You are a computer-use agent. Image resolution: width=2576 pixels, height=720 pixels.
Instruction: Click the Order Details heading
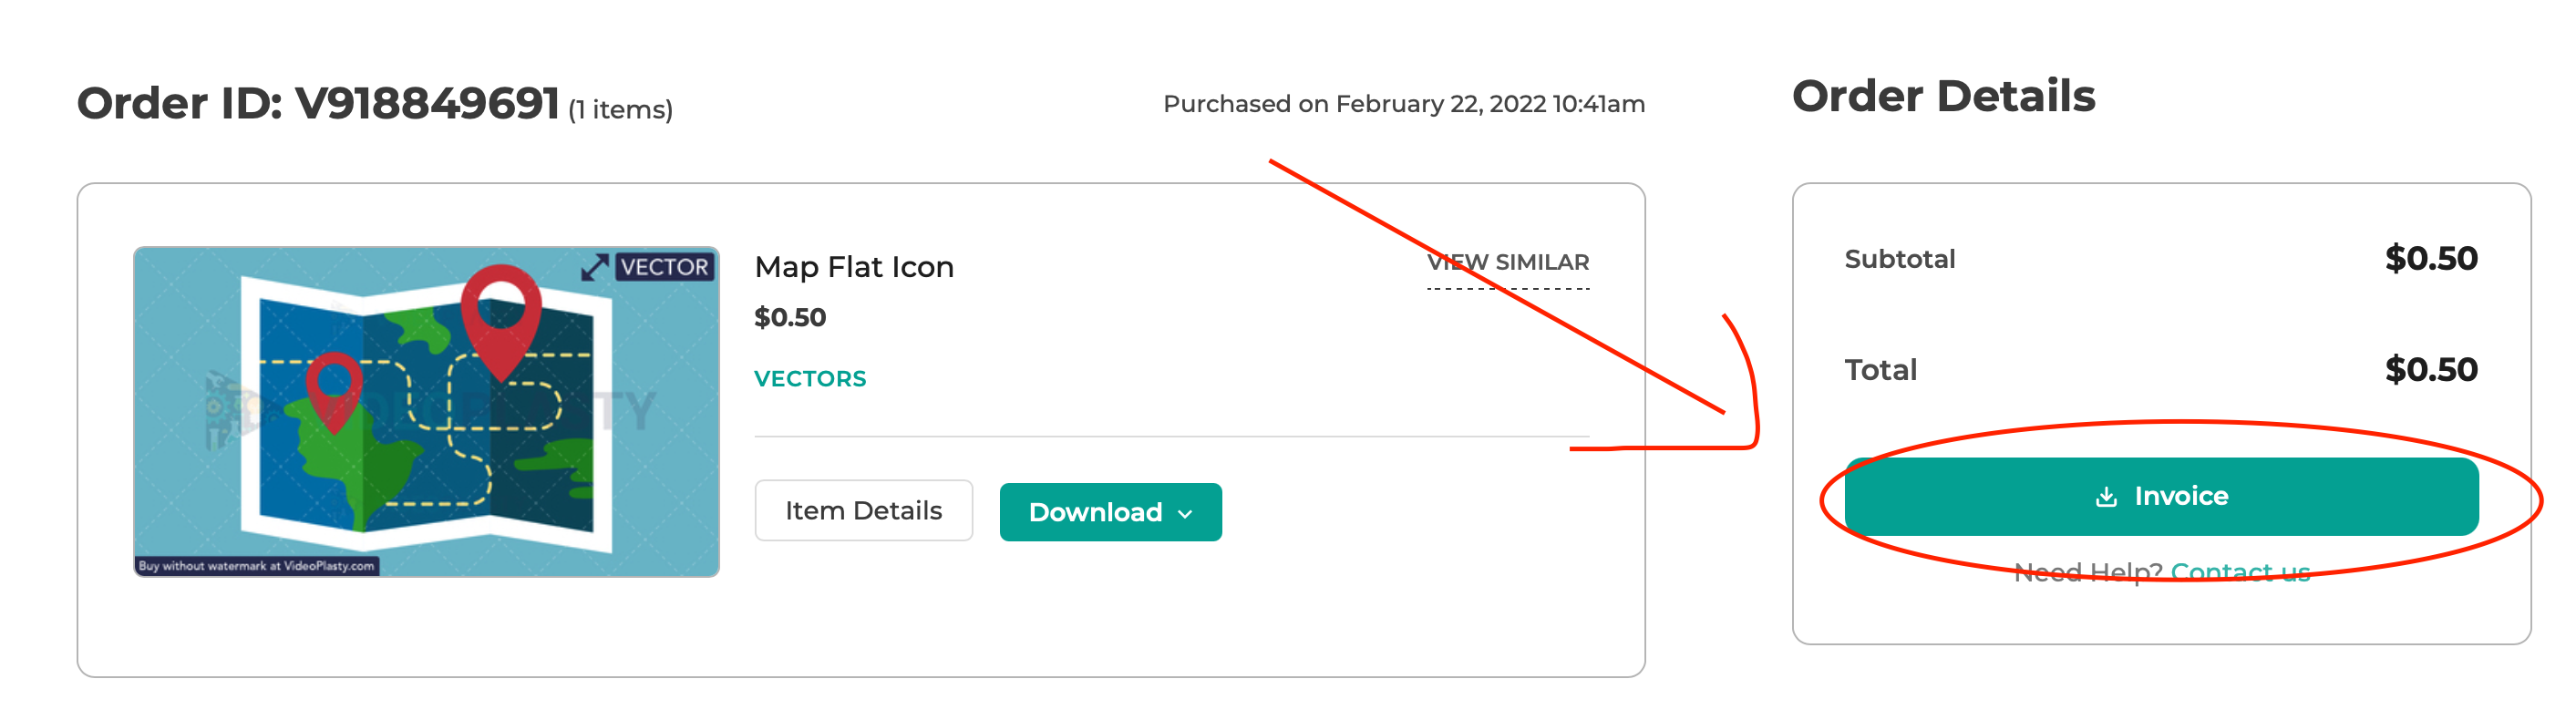(1943, 97)
